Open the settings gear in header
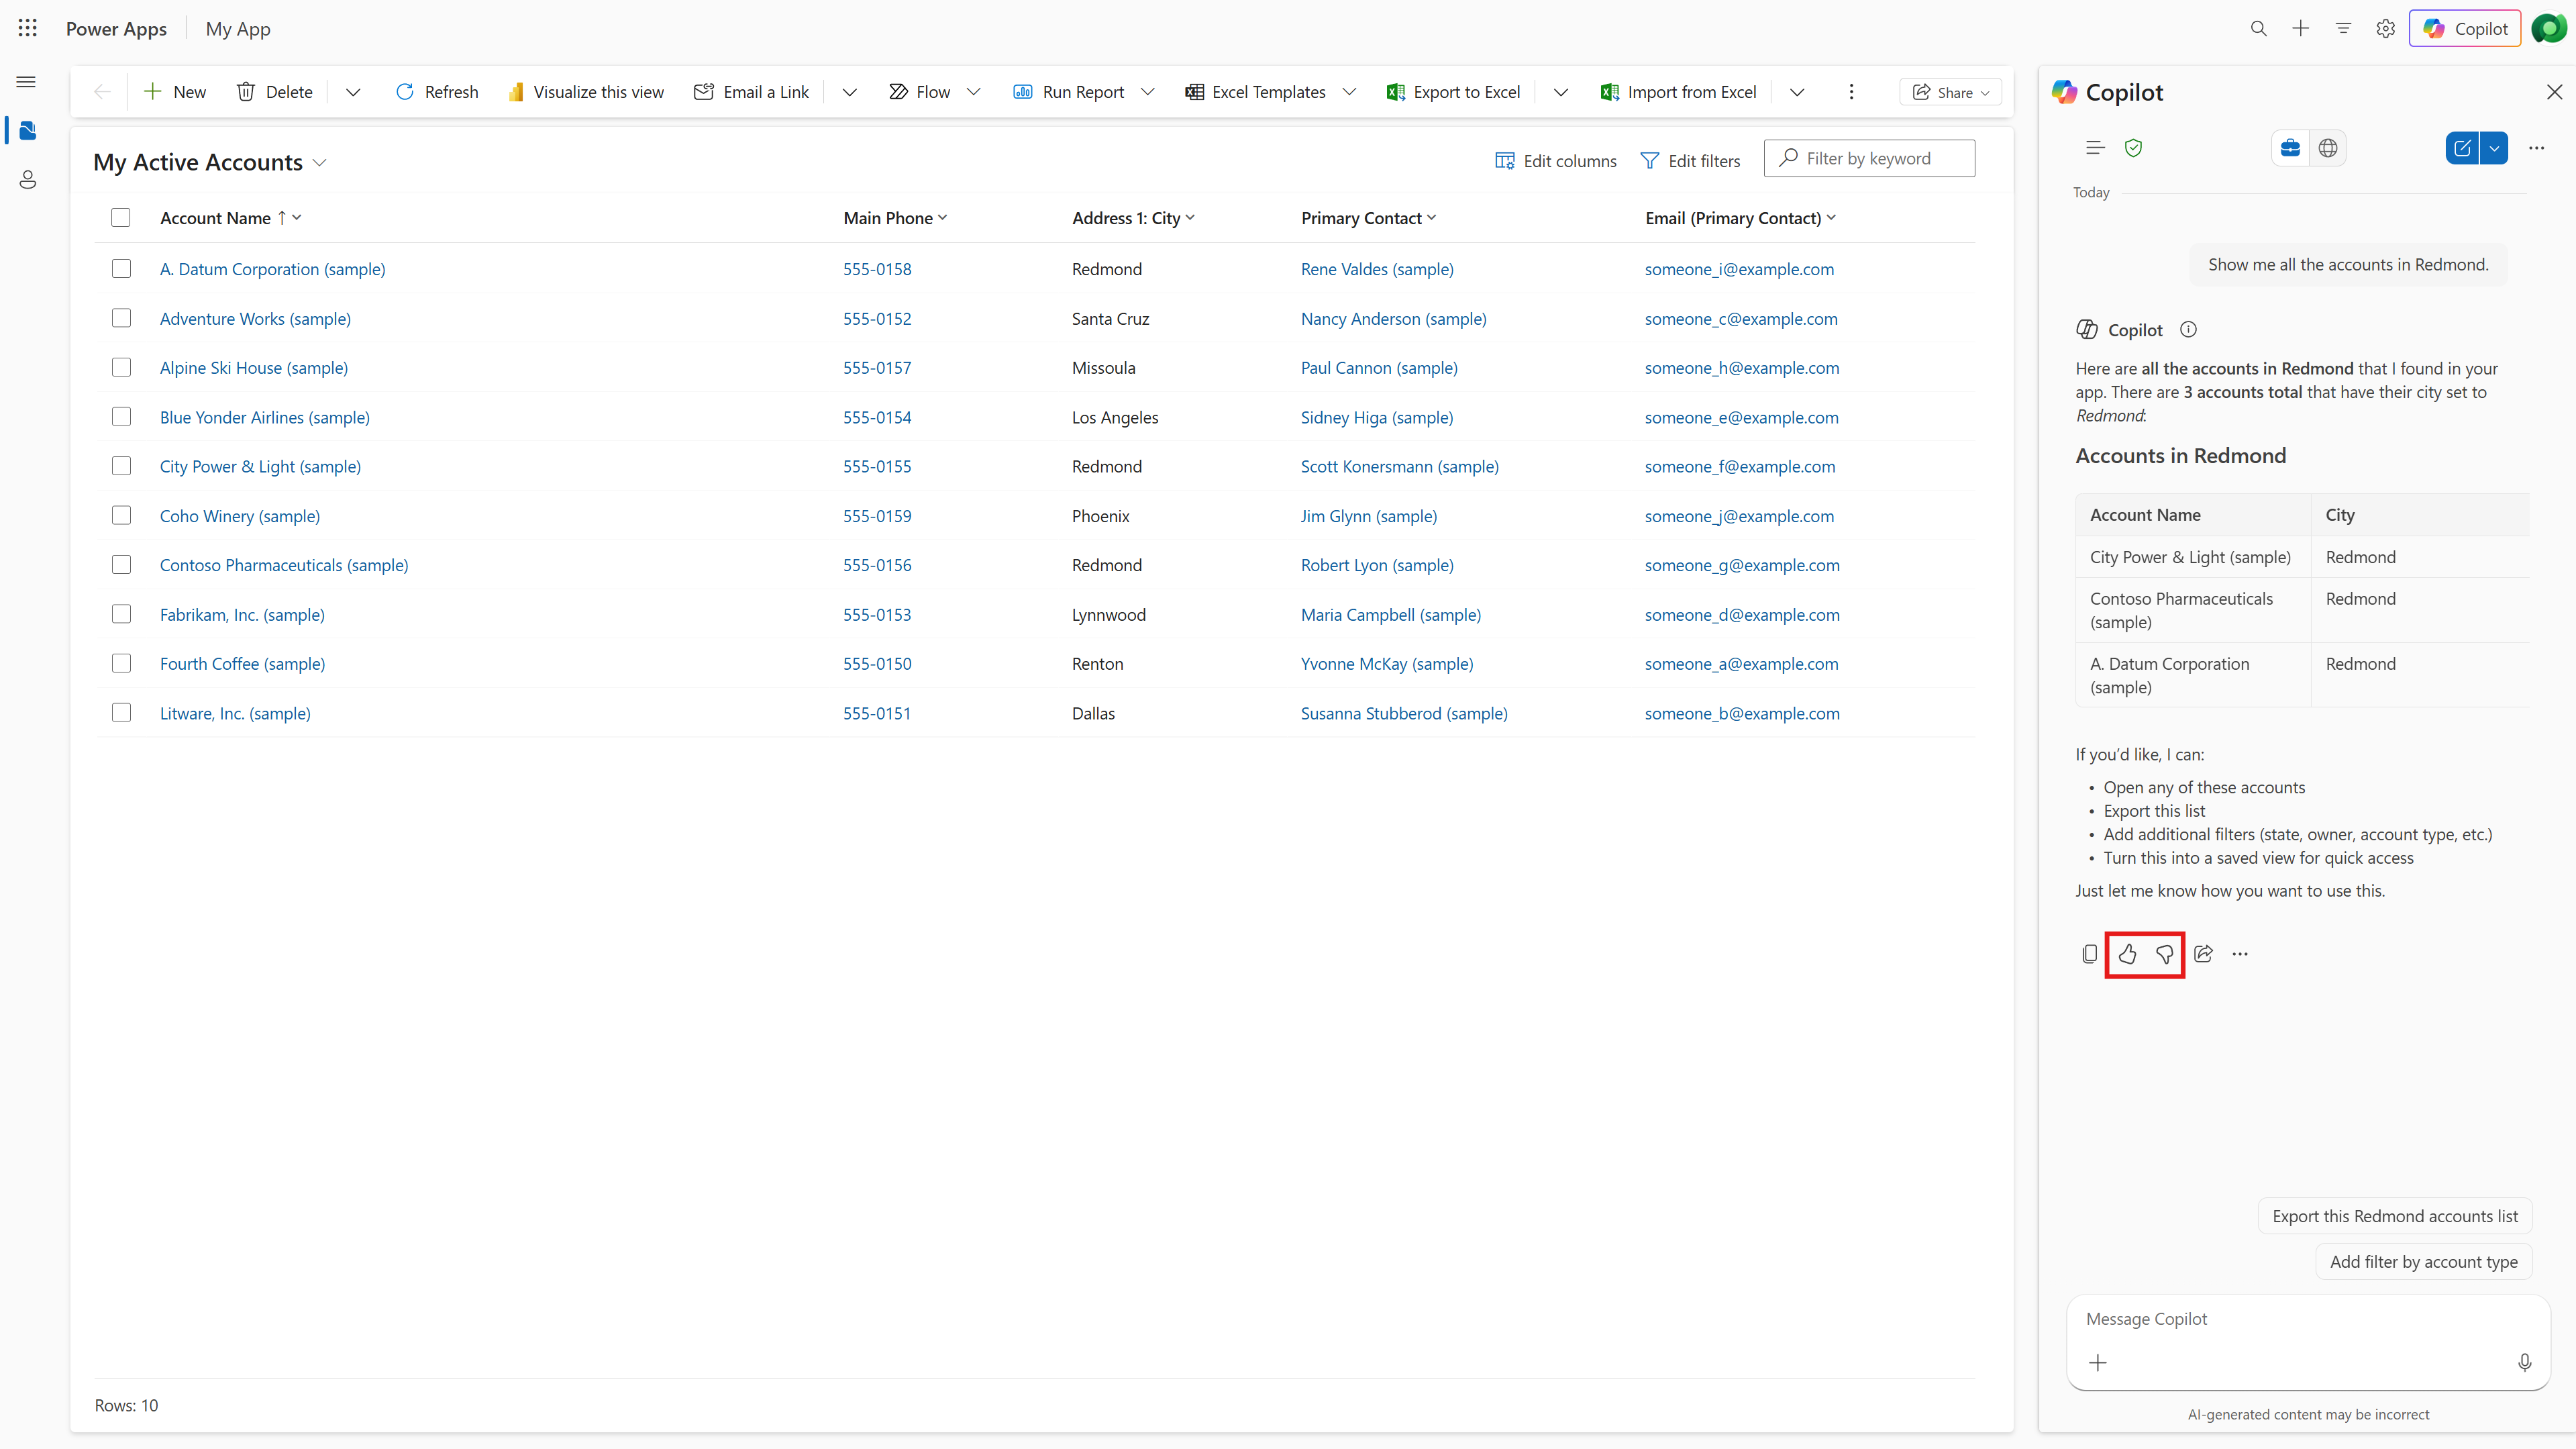Screen dimensions: 2576x1449 click(x=2386, y=29)
